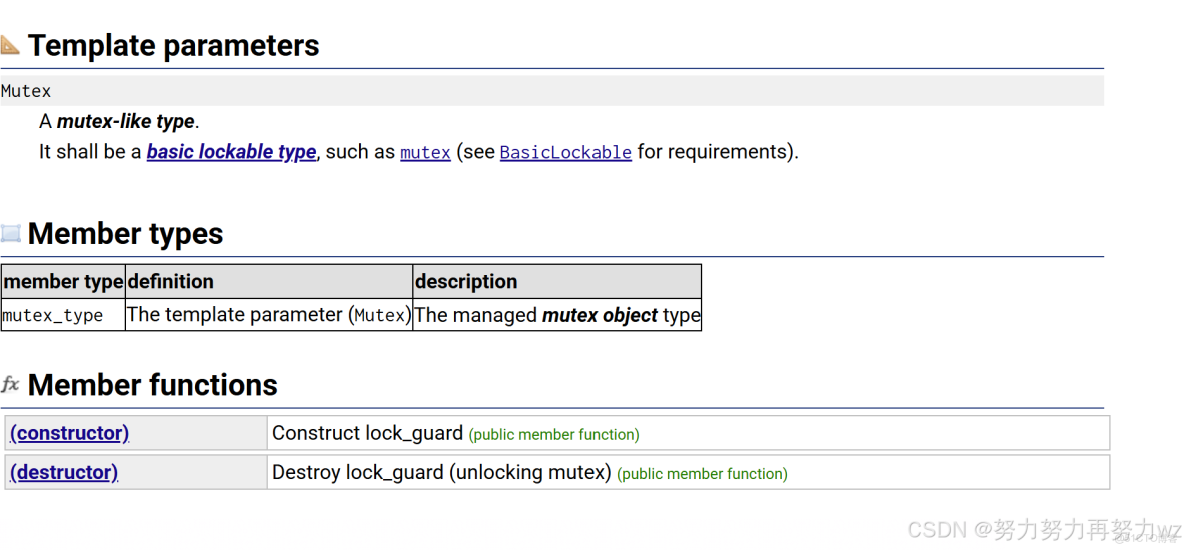Image resolution: width=1184 pixels, height=550 pixels.
Task: Click the icon next to Member types
Action: tap(11, 234)
